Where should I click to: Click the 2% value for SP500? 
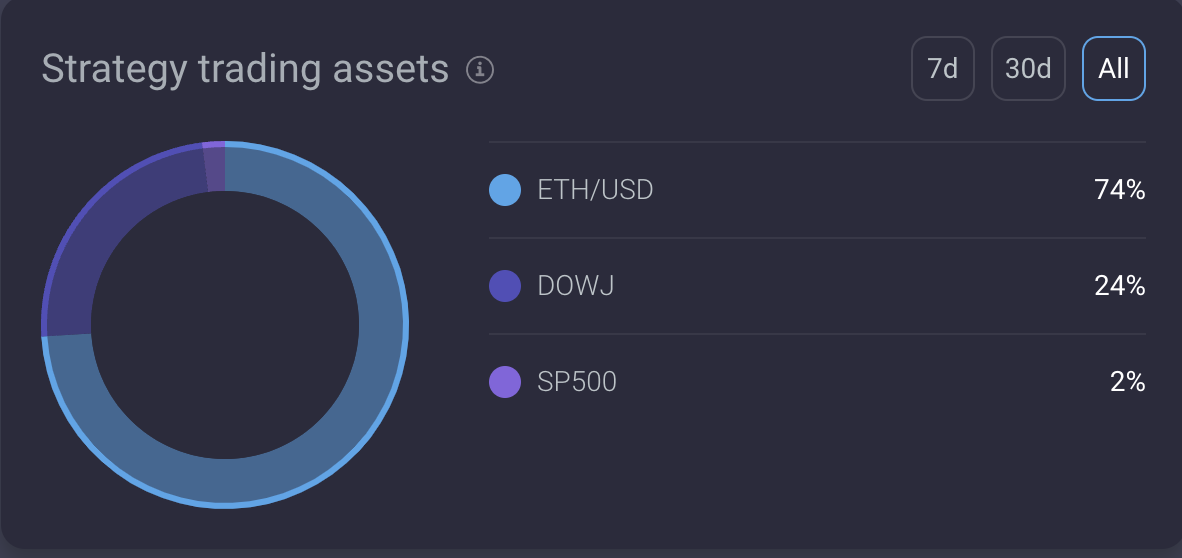[1127, 382]
